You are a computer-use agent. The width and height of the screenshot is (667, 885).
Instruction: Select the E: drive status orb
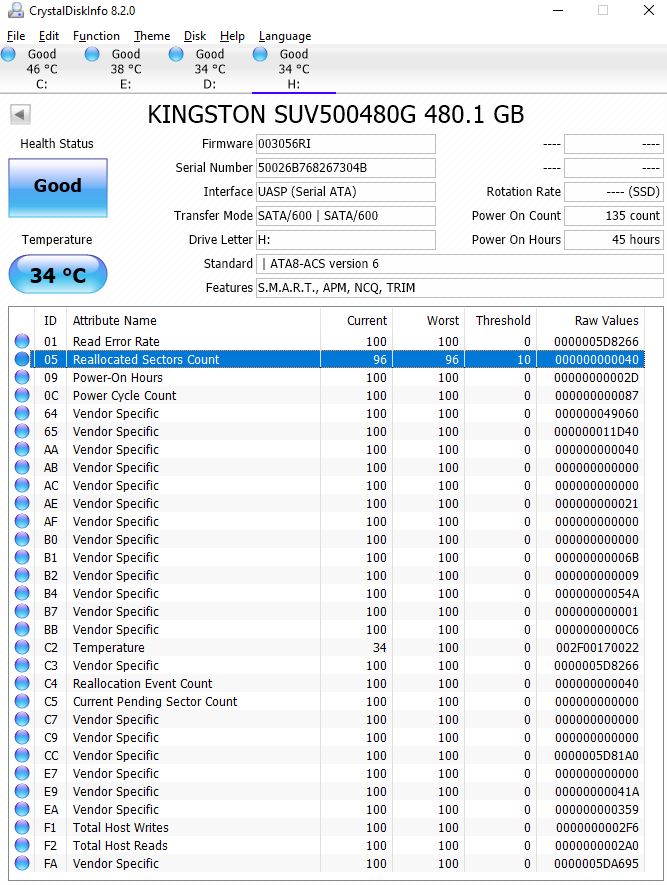93,54
